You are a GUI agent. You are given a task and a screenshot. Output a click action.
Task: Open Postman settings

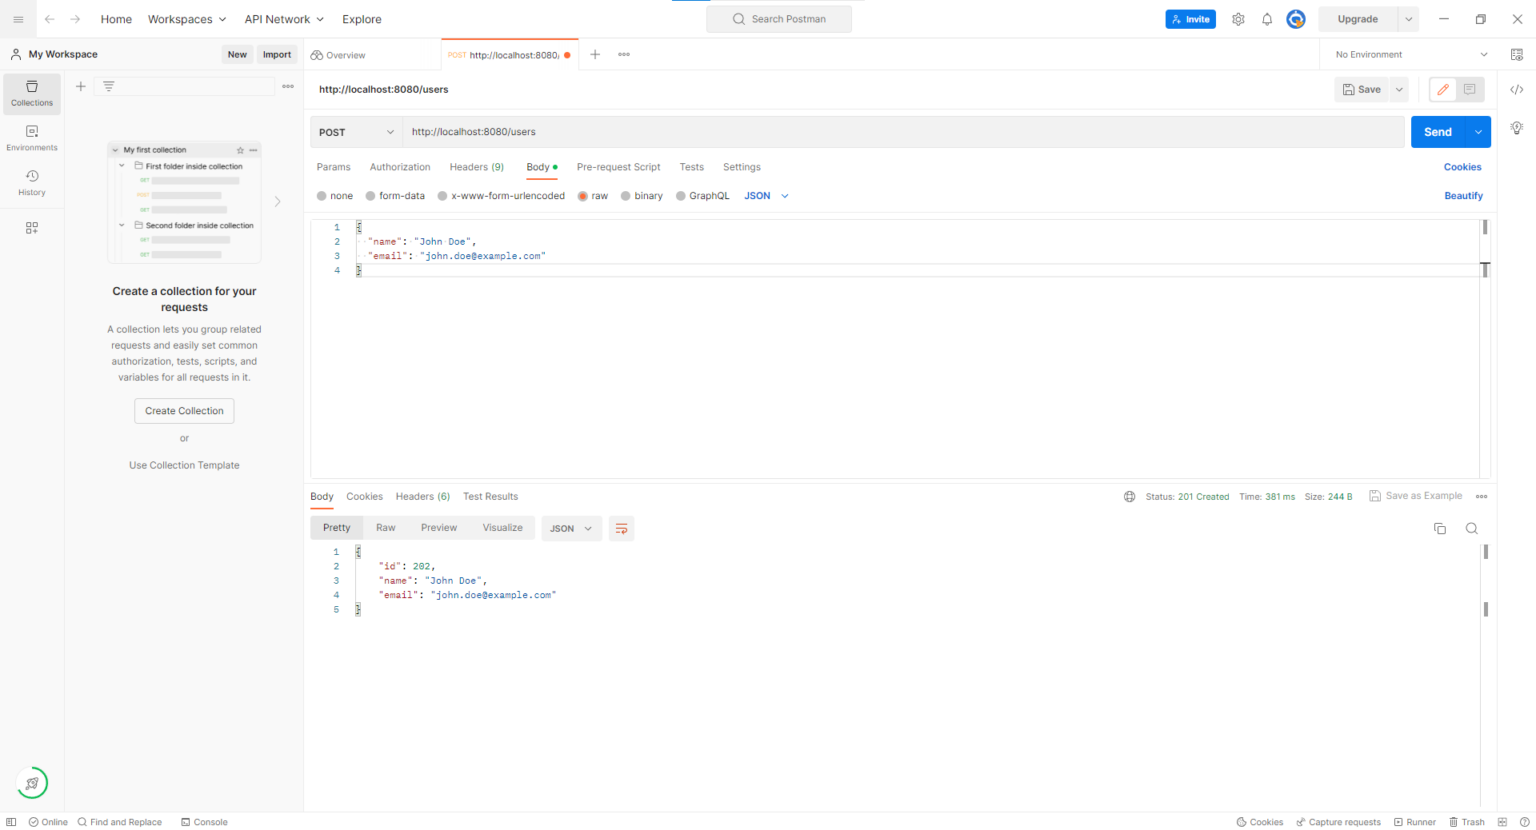click(1237, 18)
